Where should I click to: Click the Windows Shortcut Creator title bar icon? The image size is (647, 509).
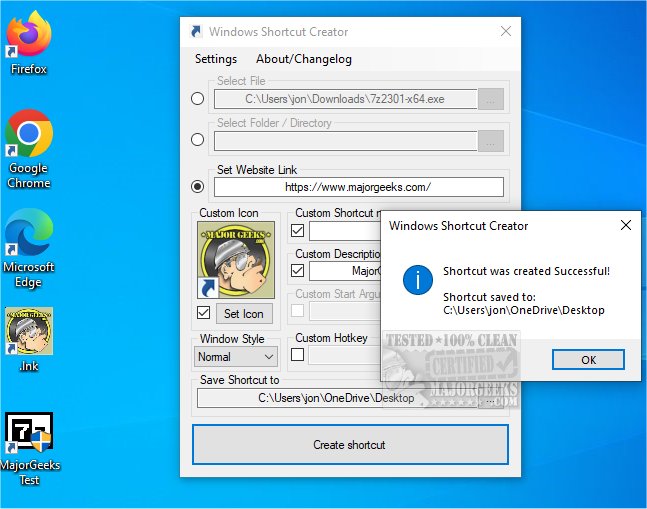point(196,32)
